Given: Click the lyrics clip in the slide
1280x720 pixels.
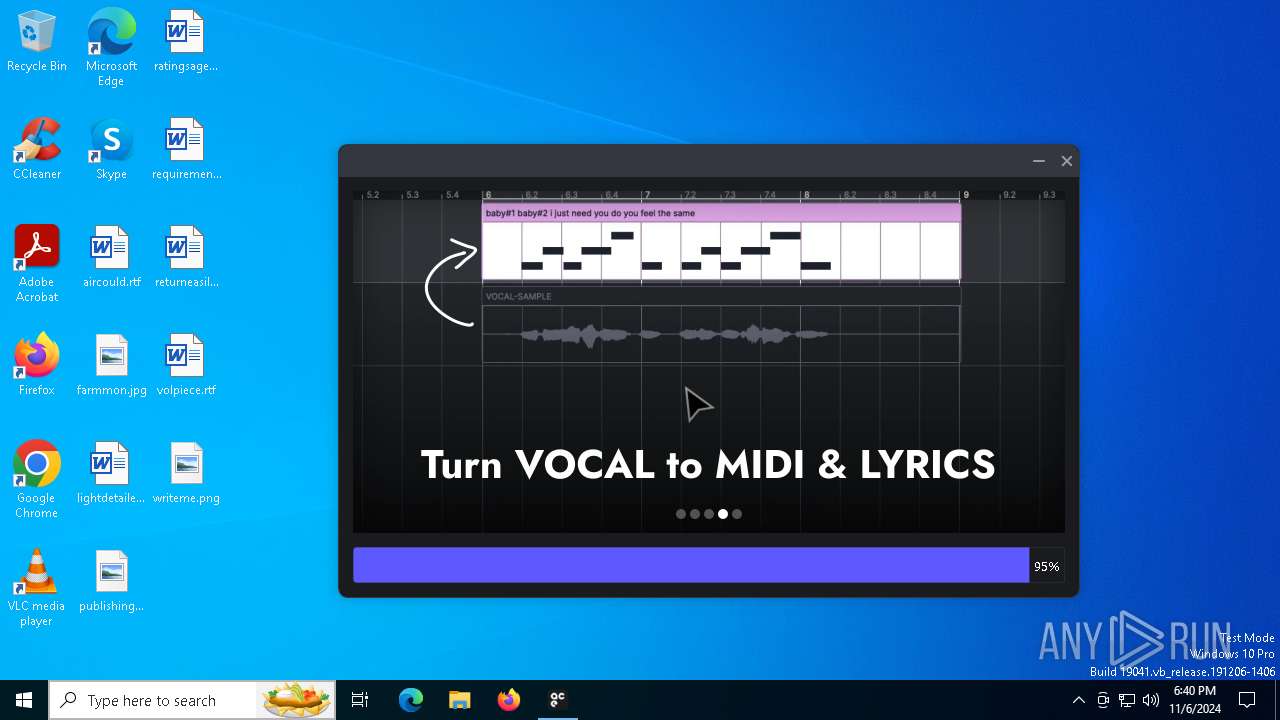Looking at the screenshot, I should pyautogui.click(x=721, y=242).
